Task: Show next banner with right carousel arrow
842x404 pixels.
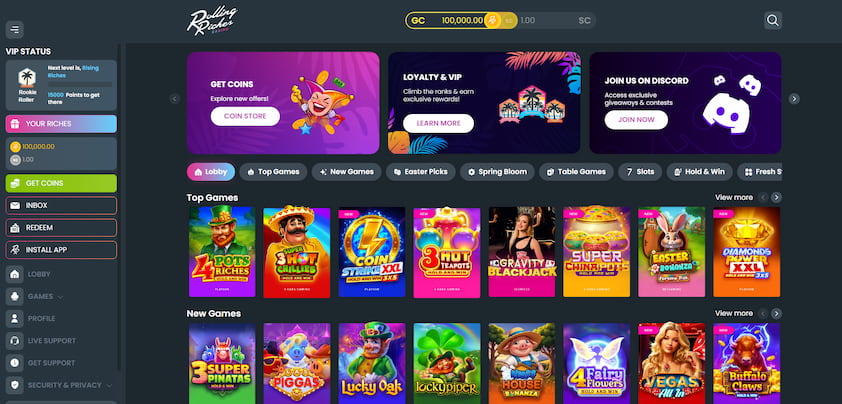Action: click(x=794, y=99)
